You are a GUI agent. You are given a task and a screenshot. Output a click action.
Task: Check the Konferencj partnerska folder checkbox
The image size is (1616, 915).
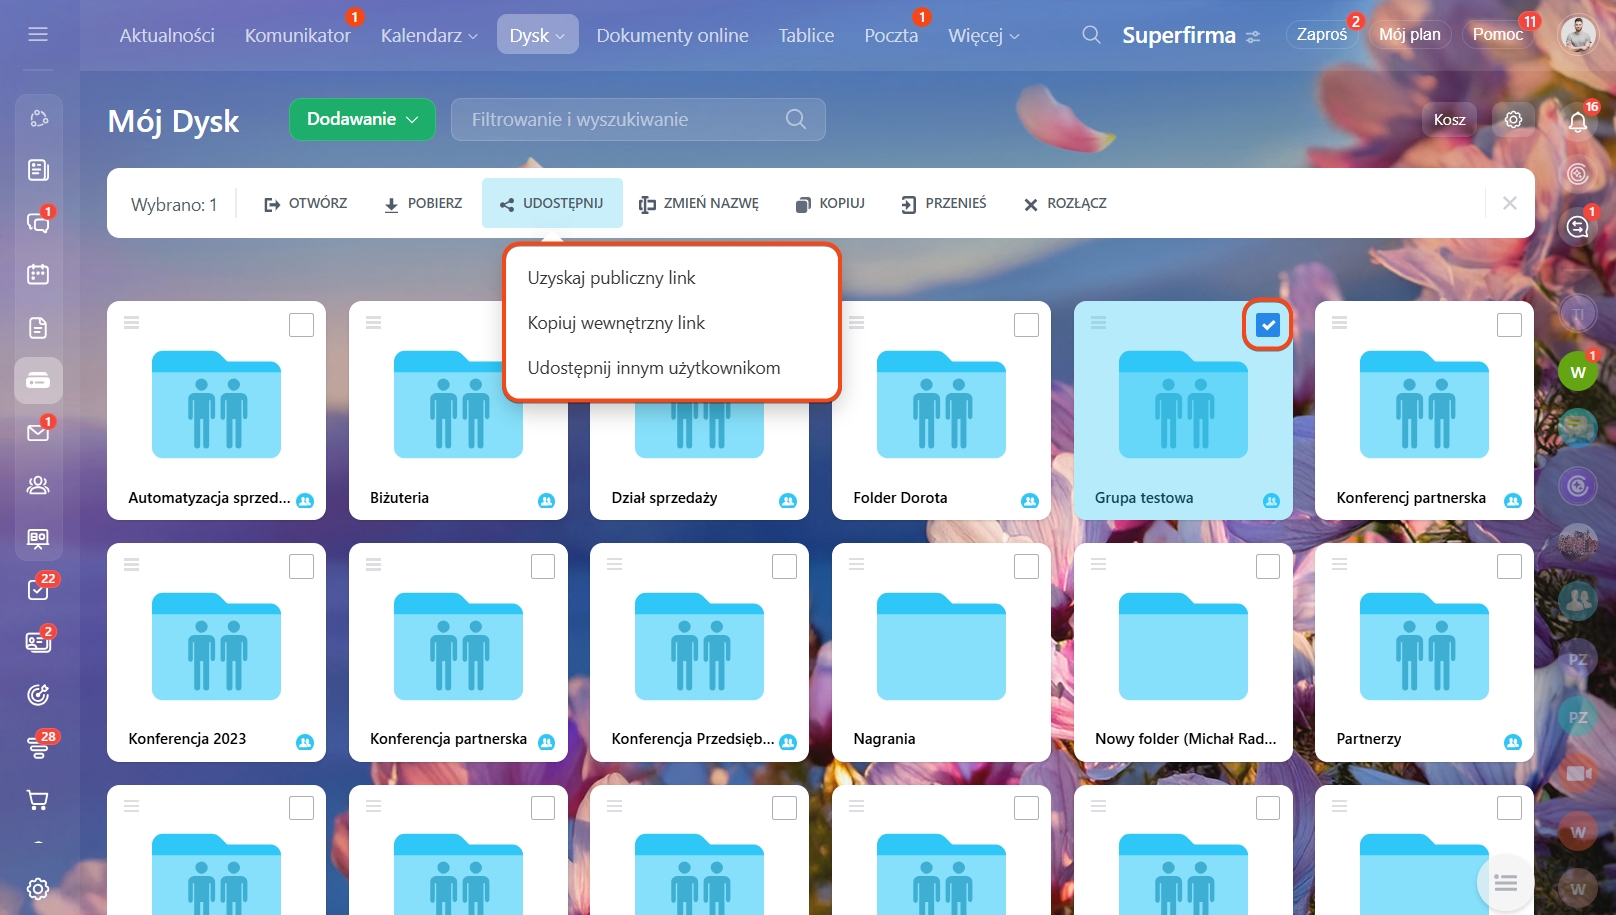click(1509, 325)
